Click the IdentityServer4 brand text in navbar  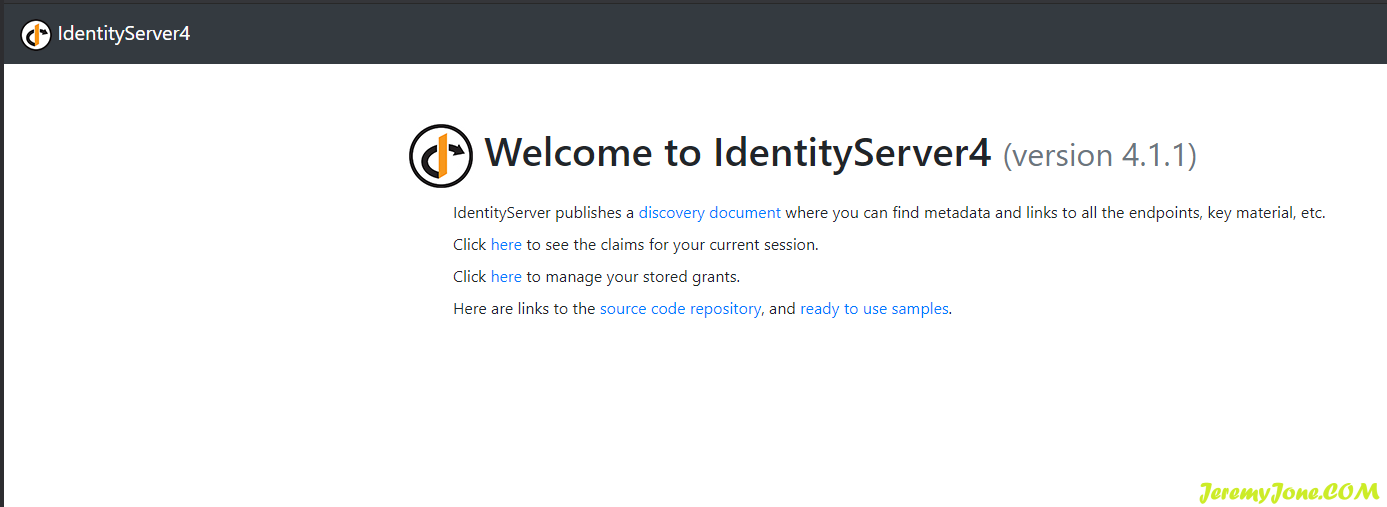[124, 34]
